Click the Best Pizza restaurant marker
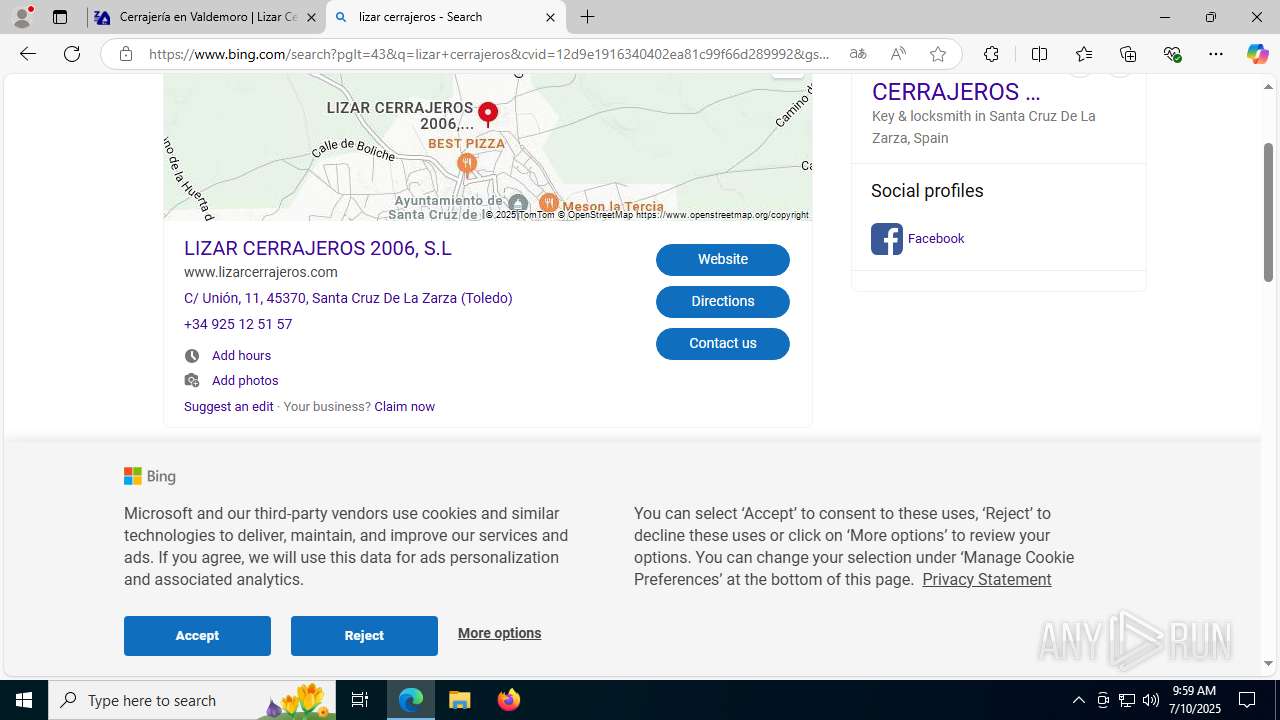Image resolution: width=1280 pixels, height=720 pixels. click(x=466, y=164)
